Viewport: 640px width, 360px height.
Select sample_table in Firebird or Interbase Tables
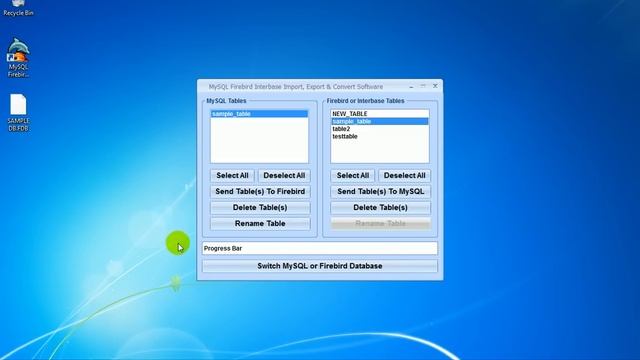point(380,121)
